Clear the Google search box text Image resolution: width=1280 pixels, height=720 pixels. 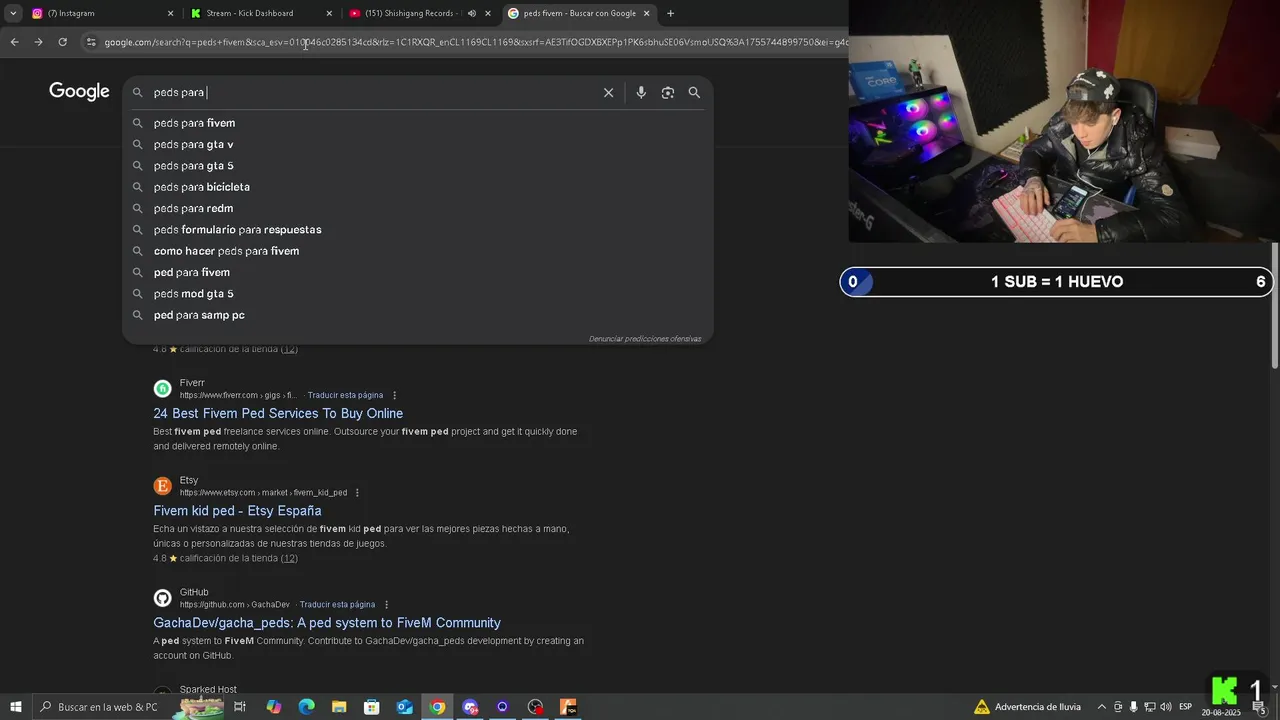pyautogui.click(x=608, y=92)
